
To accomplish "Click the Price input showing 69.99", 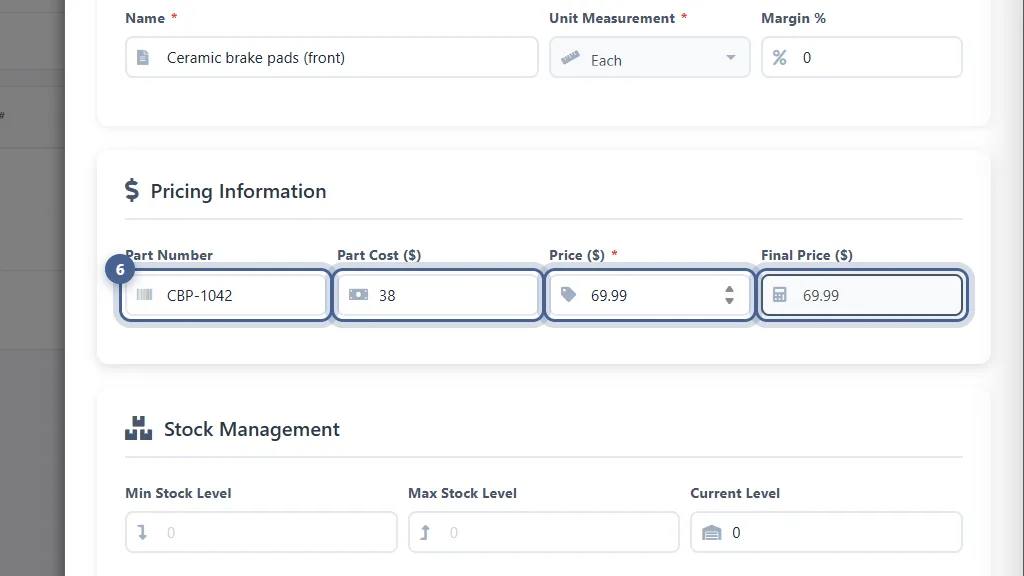I will point(650,295).
